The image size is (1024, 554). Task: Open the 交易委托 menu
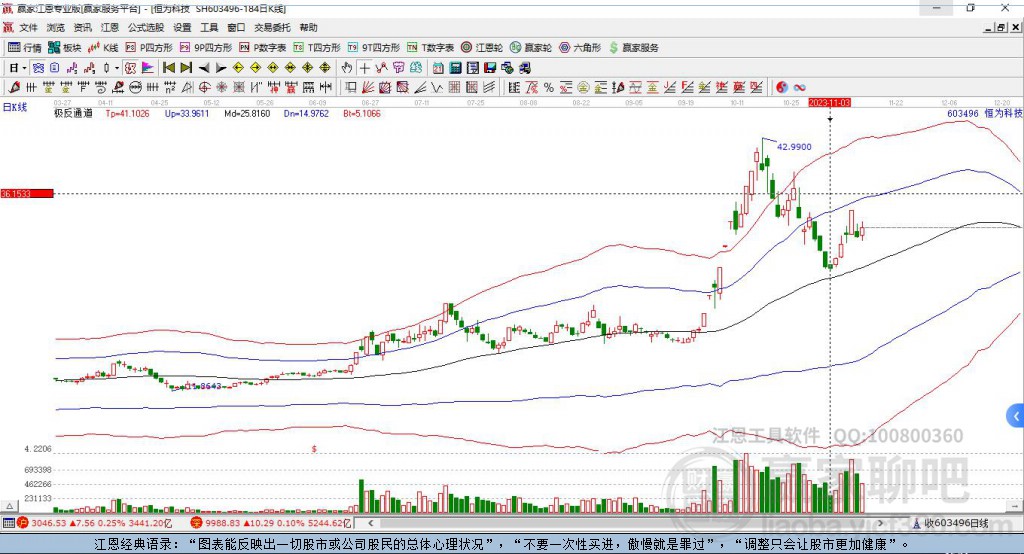[x=272, y=27]
